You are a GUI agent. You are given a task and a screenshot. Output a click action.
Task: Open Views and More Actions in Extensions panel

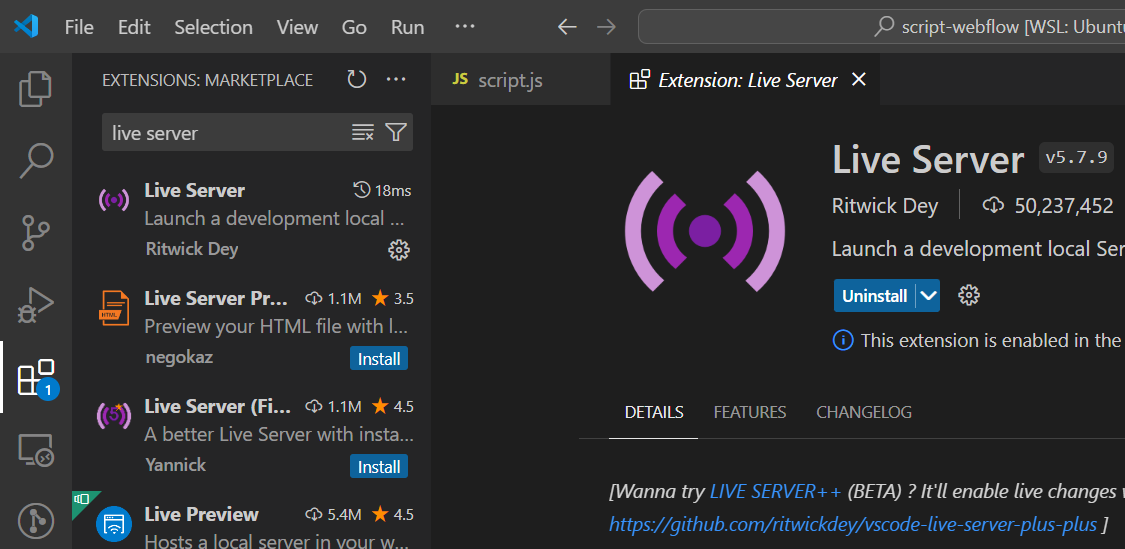tap(396, 79)
